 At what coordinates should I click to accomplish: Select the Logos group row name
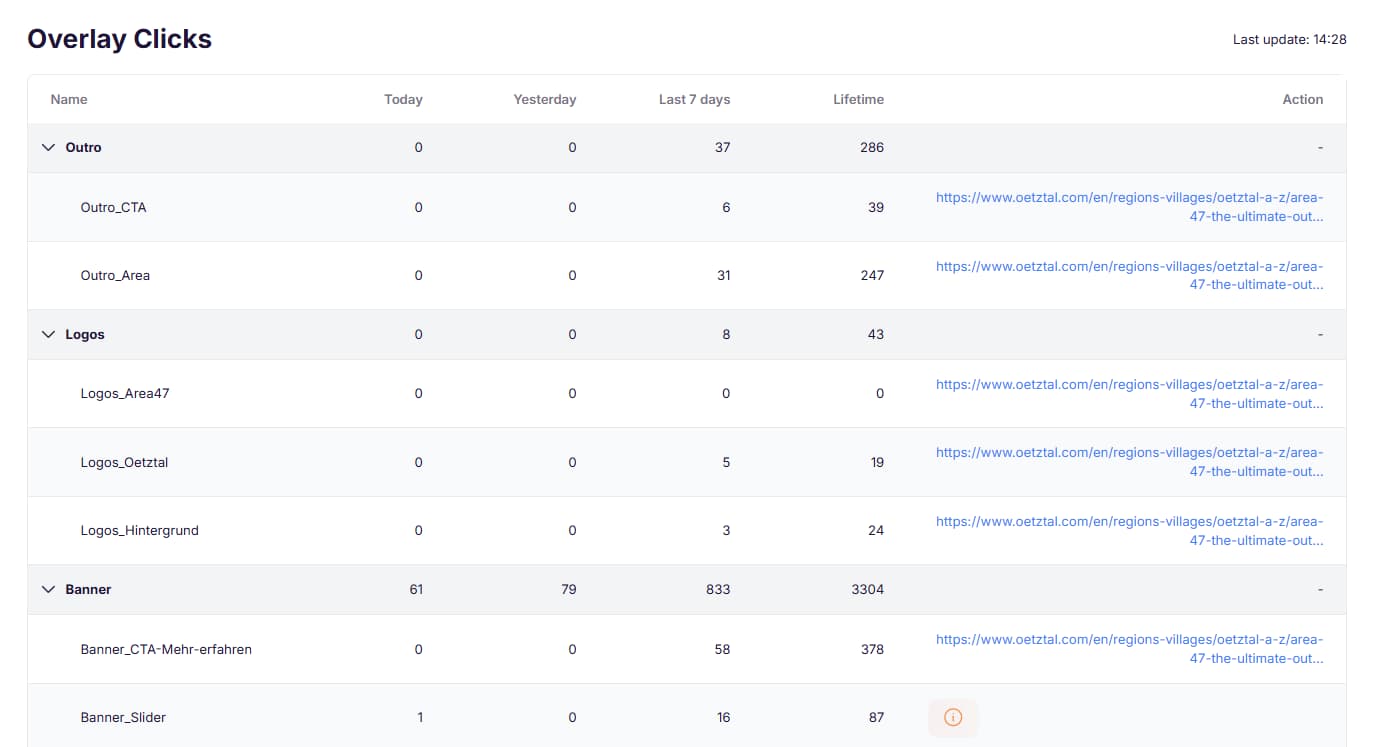point(85,334)
